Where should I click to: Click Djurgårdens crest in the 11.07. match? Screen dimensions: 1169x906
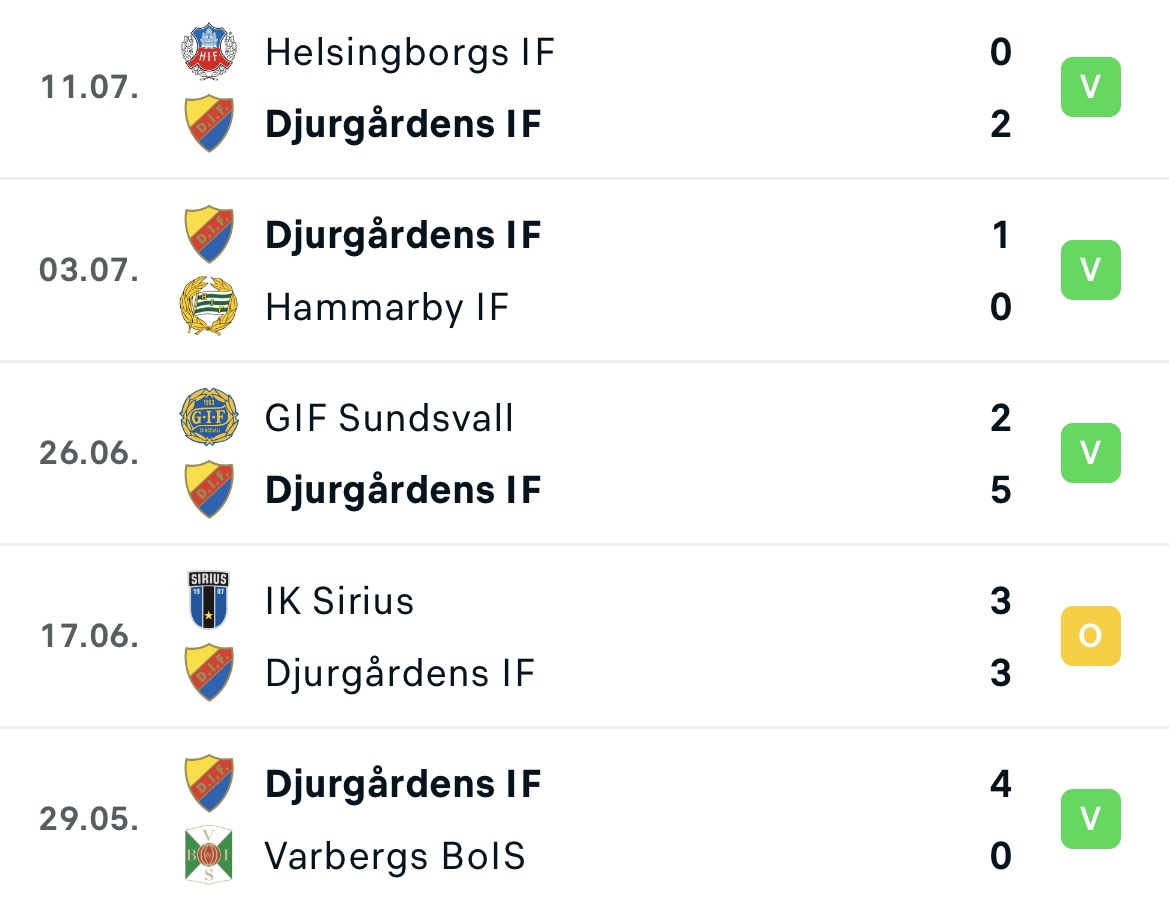click(209, 124)
